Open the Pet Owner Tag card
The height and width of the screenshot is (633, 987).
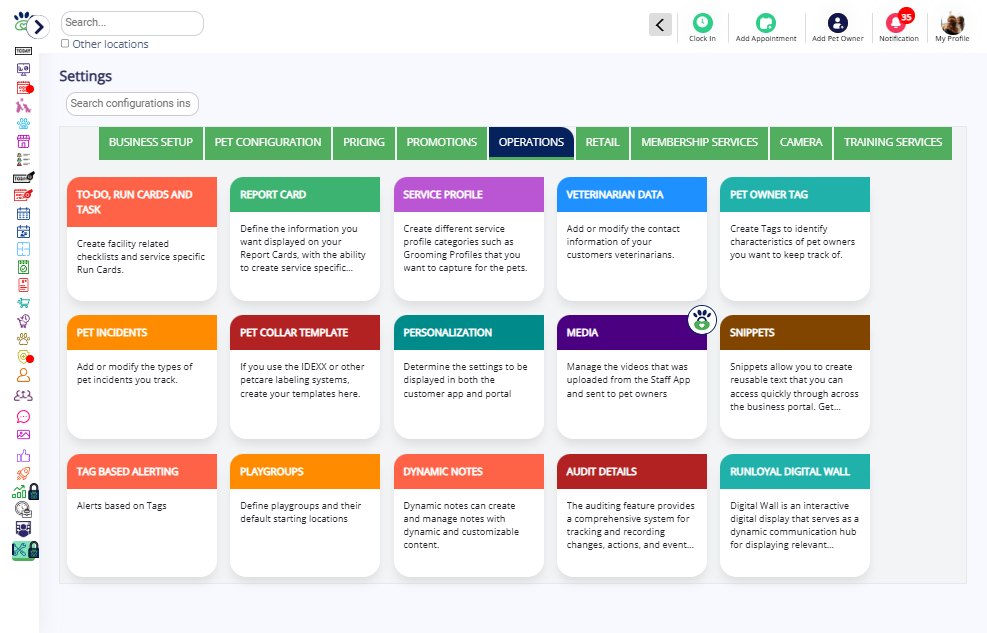tap(795, 238)
